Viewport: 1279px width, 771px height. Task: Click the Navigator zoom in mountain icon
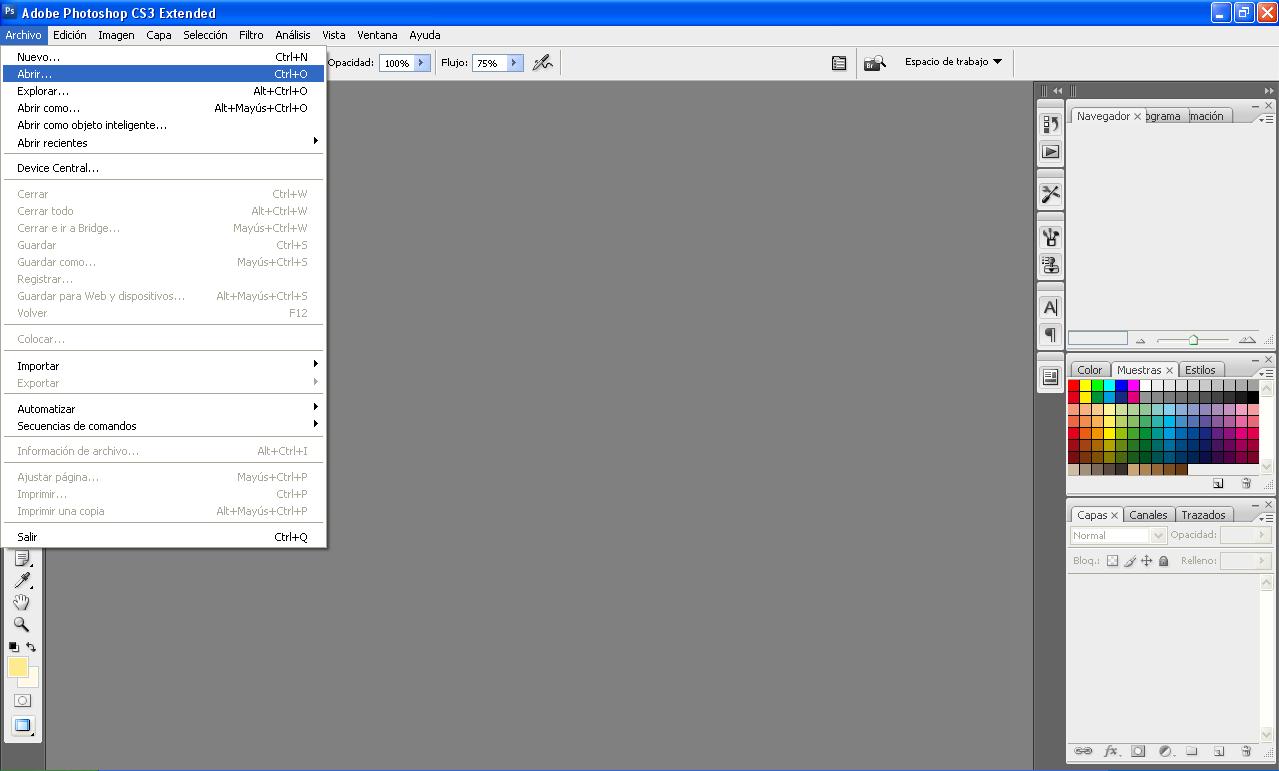click(1246, 340)
